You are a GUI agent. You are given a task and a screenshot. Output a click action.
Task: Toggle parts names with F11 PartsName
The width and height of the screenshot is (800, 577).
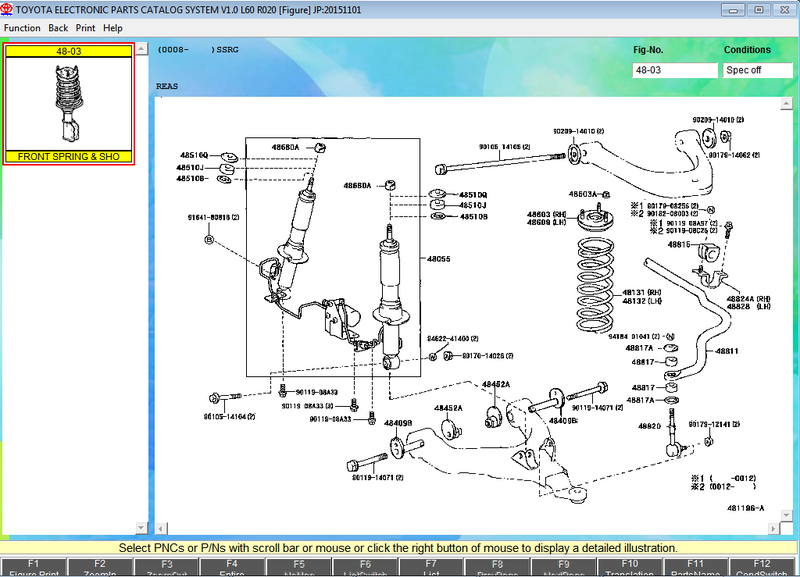(x=697, y=568)
